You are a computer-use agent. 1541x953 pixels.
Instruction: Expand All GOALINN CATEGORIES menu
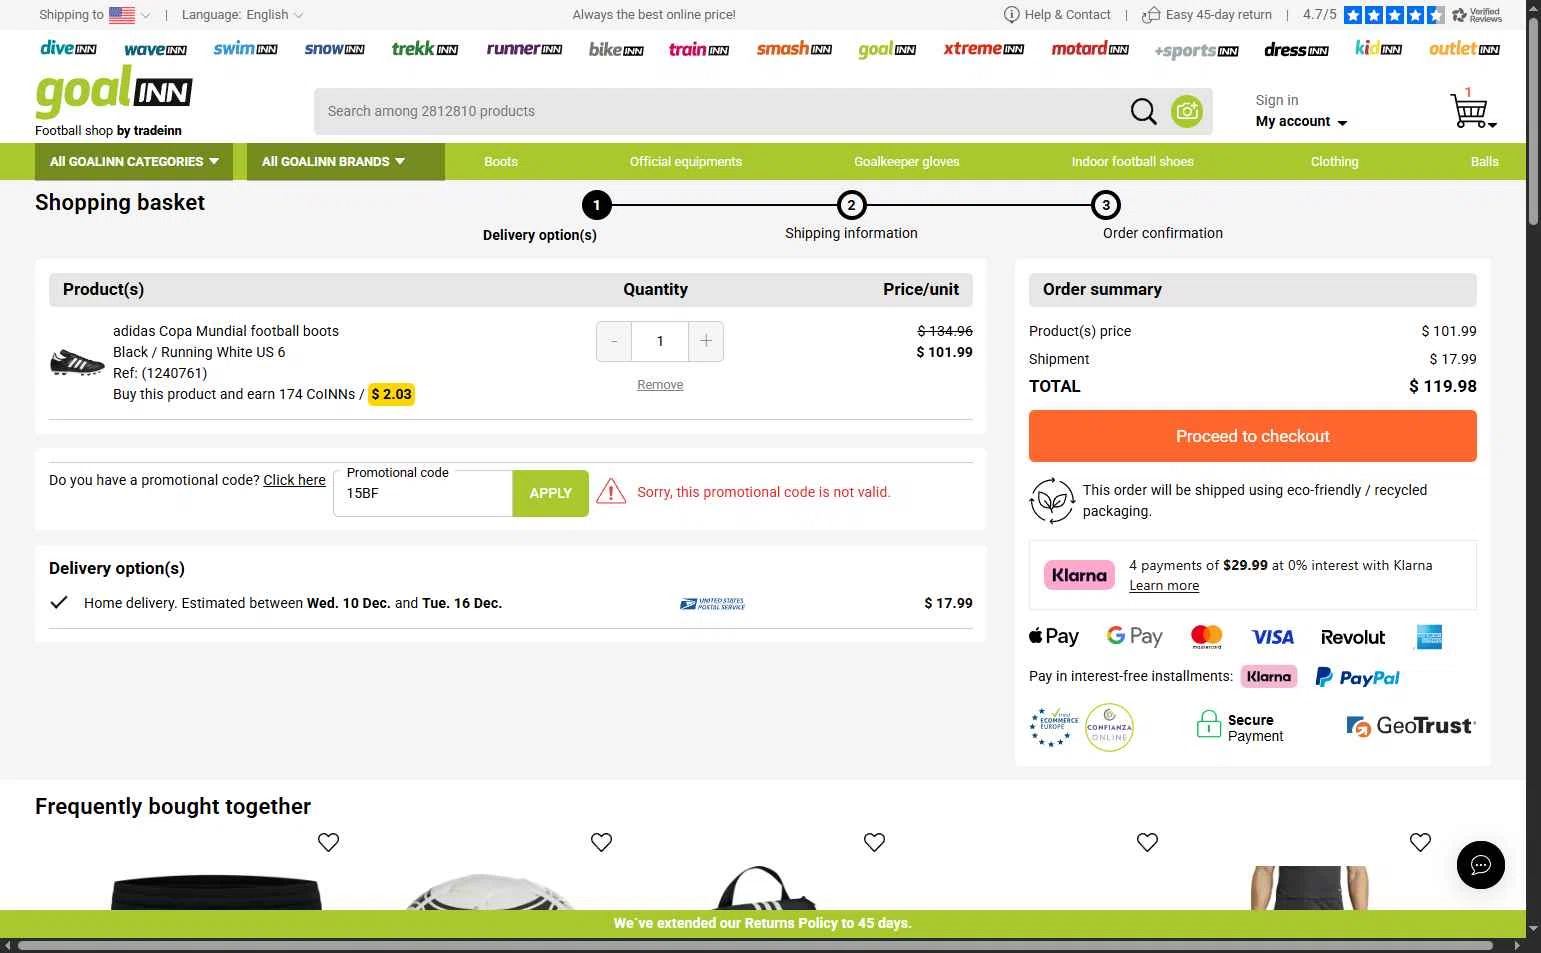[x=135, y=162]
